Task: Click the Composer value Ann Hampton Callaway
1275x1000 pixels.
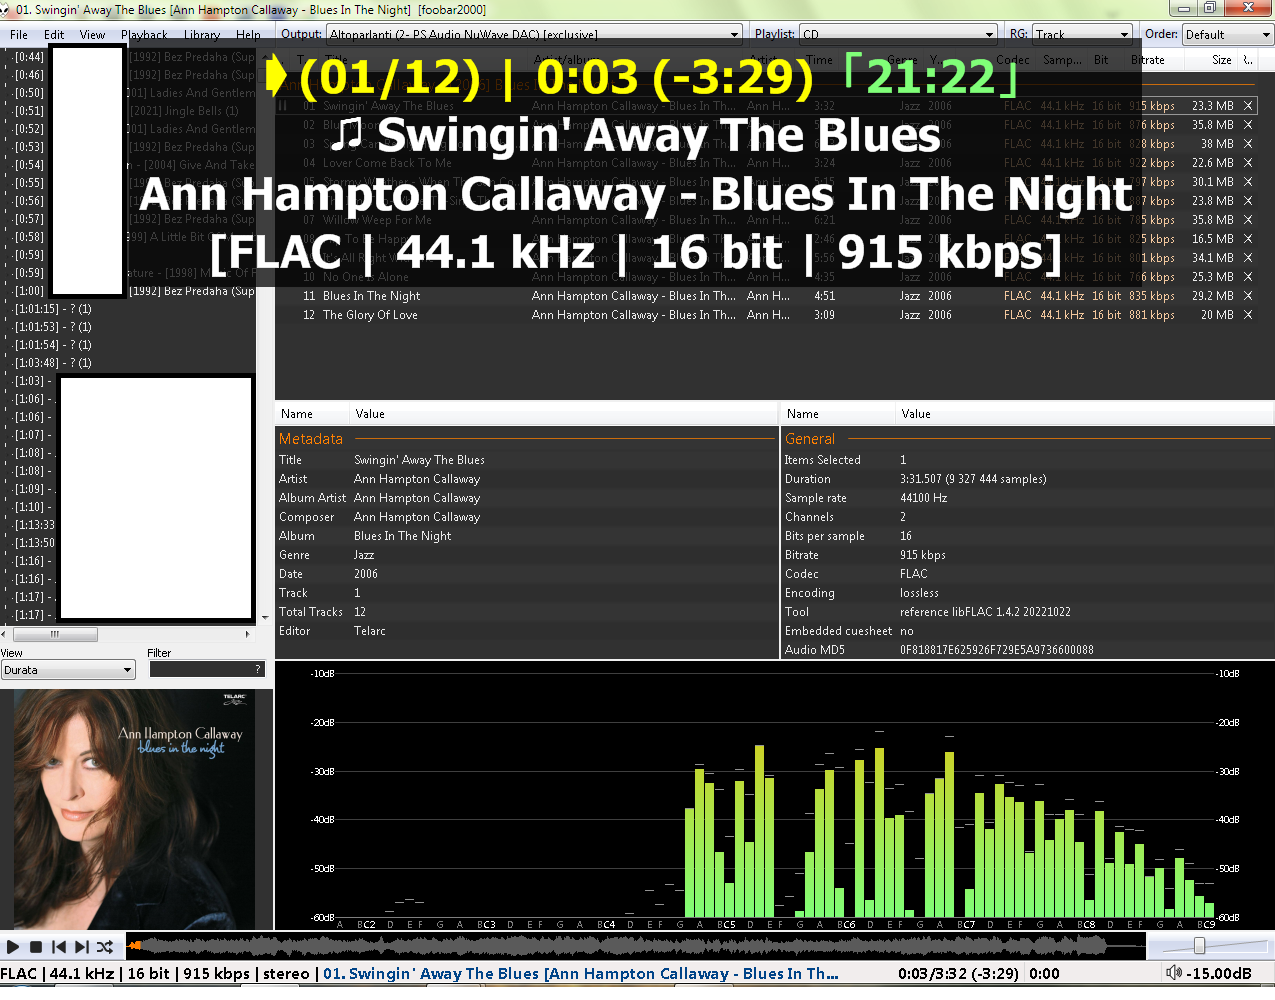Action: click(417, 517)
